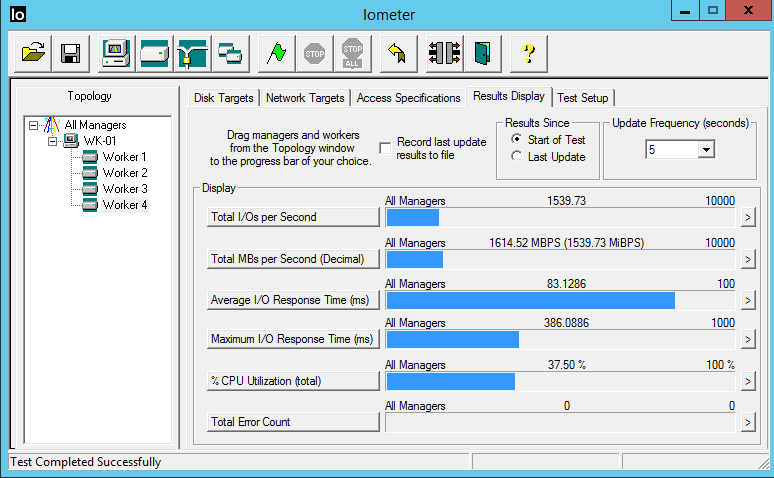Click the WK-01 computer icon
The image size is (774, 478).
[x=71, y=141]
